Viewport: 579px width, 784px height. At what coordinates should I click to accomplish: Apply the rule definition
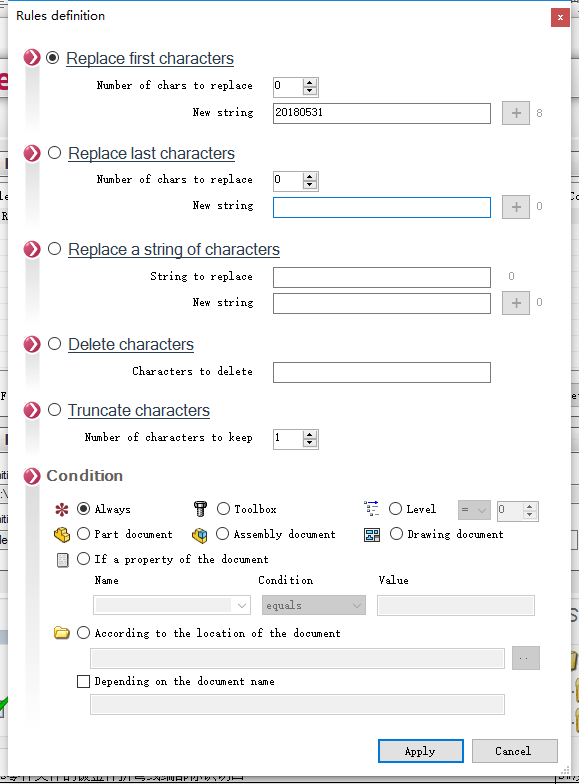click(420, 751)
